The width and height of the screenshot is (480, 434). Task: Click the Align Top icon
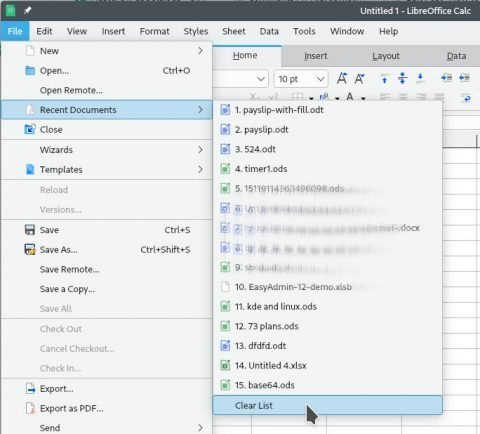point(384,79)
